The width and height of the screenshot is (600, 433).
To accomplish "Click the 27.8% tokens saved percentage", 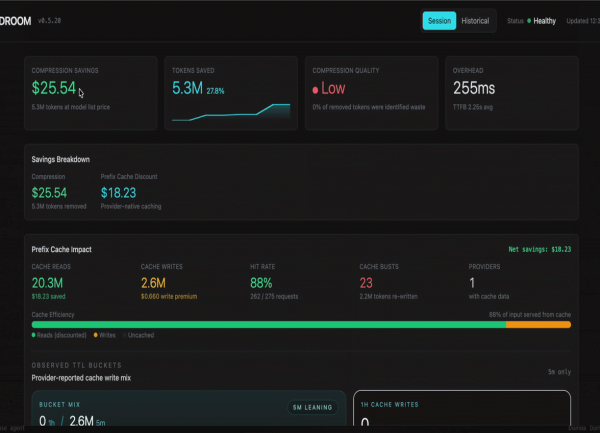I will click(x=215, y=91).
